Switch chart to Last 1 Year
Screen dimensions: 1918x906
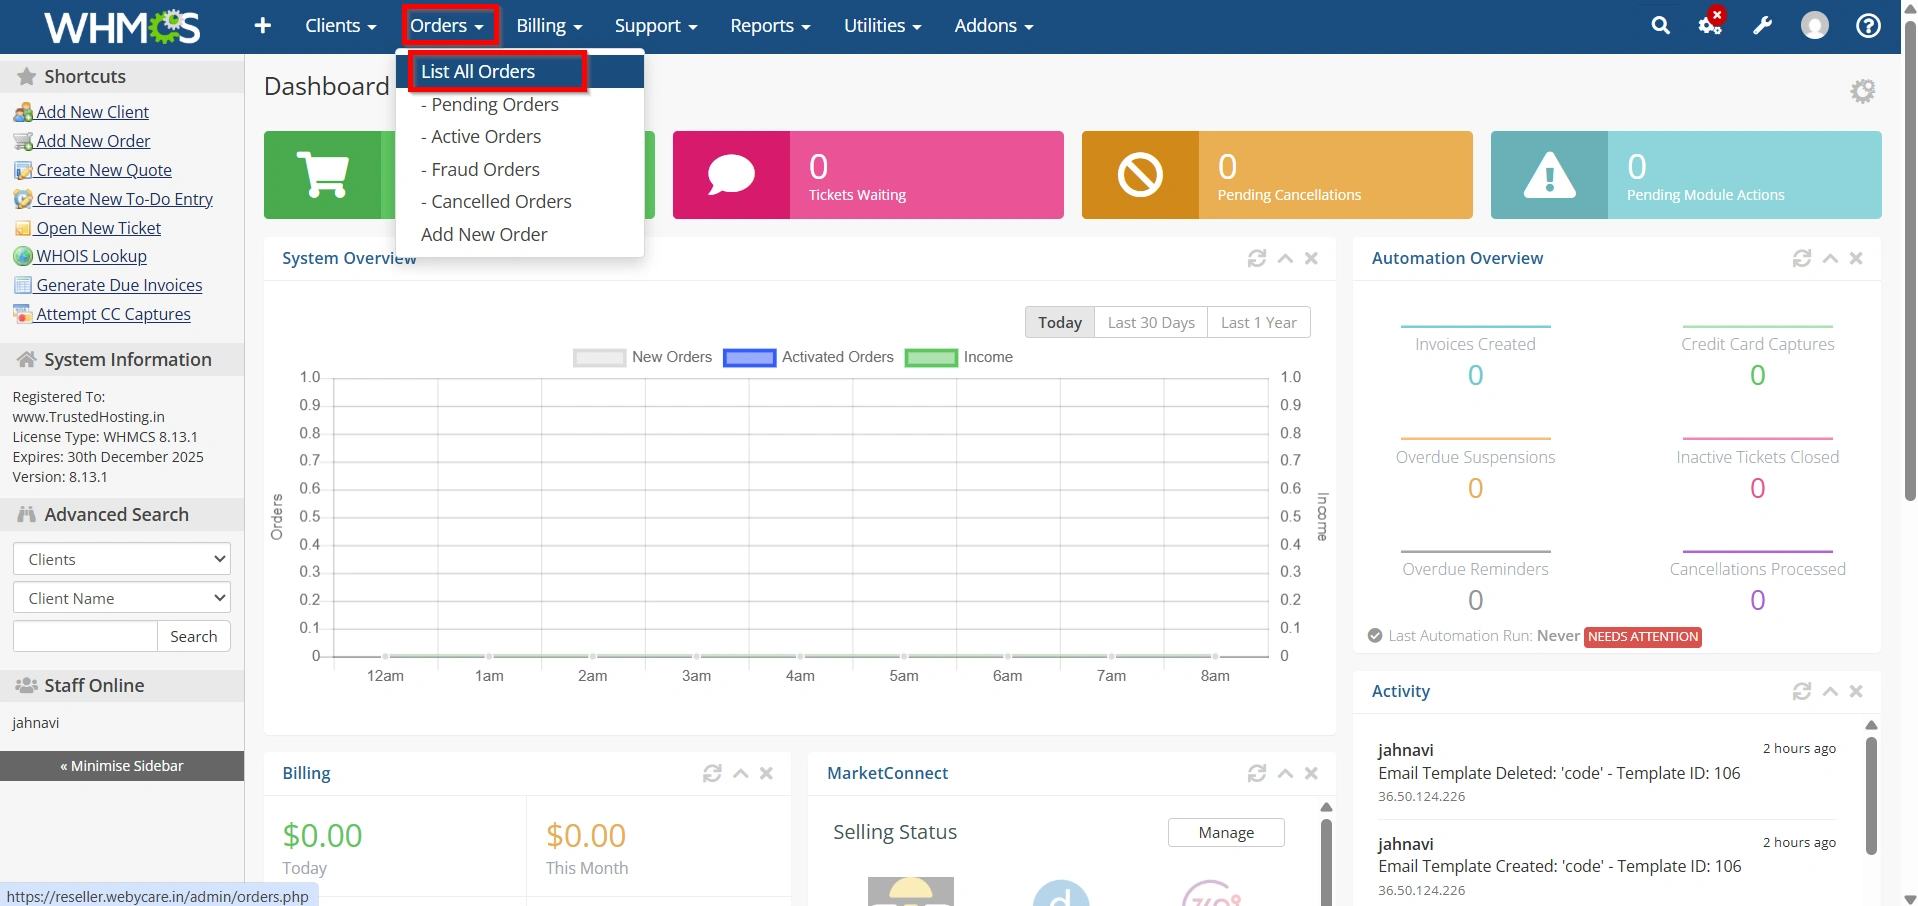coord(1259,322)
